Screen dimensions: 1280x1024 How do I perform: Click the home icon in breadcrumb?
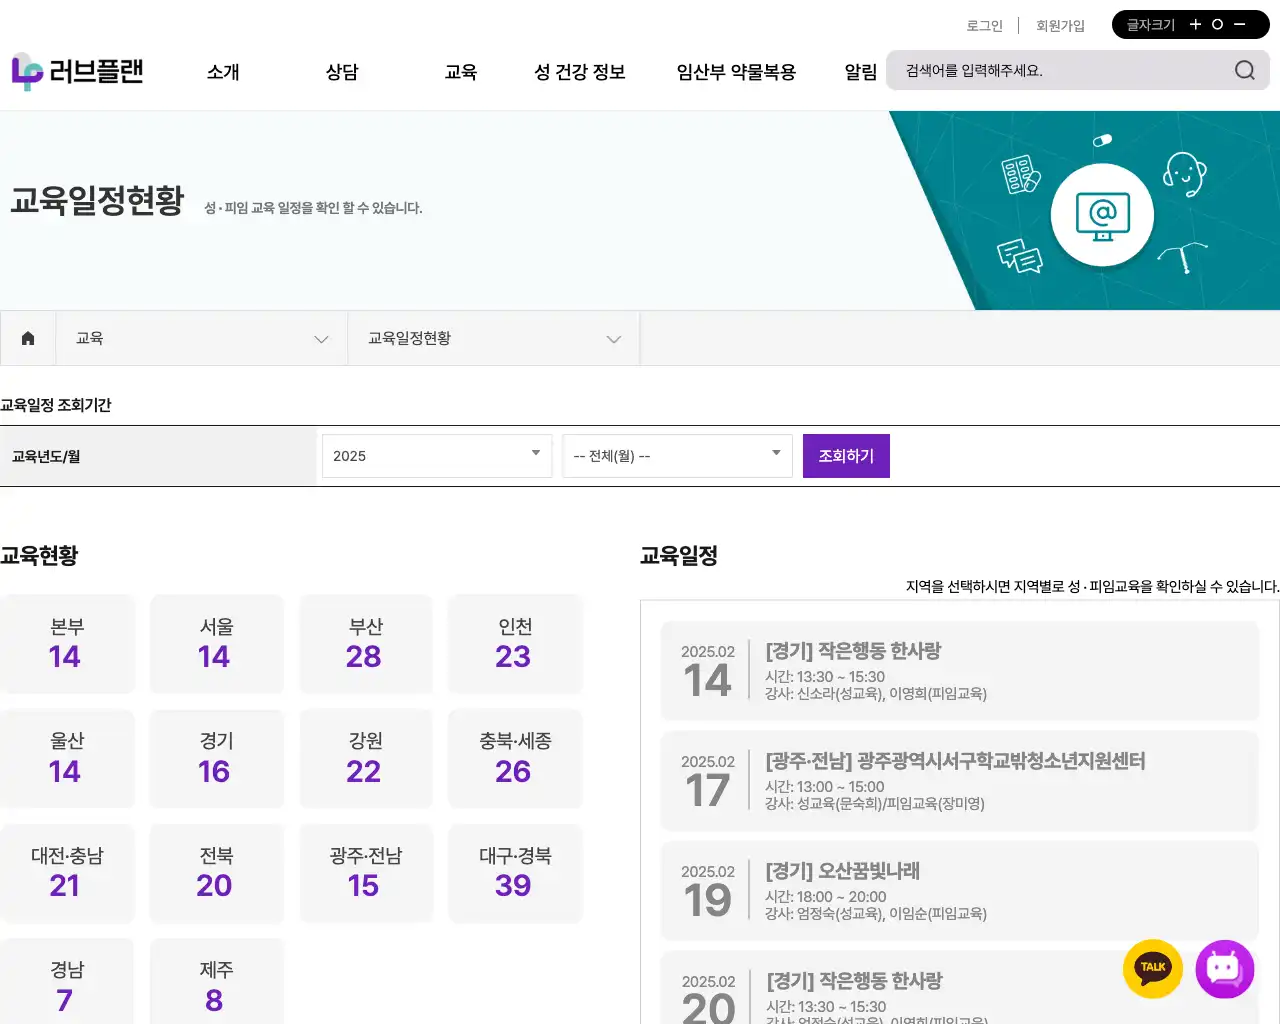click(28, 338)
